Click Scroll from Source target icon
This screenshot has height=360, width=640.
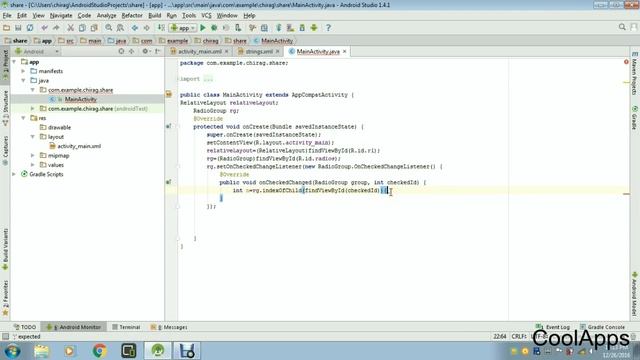coord(121,51)
